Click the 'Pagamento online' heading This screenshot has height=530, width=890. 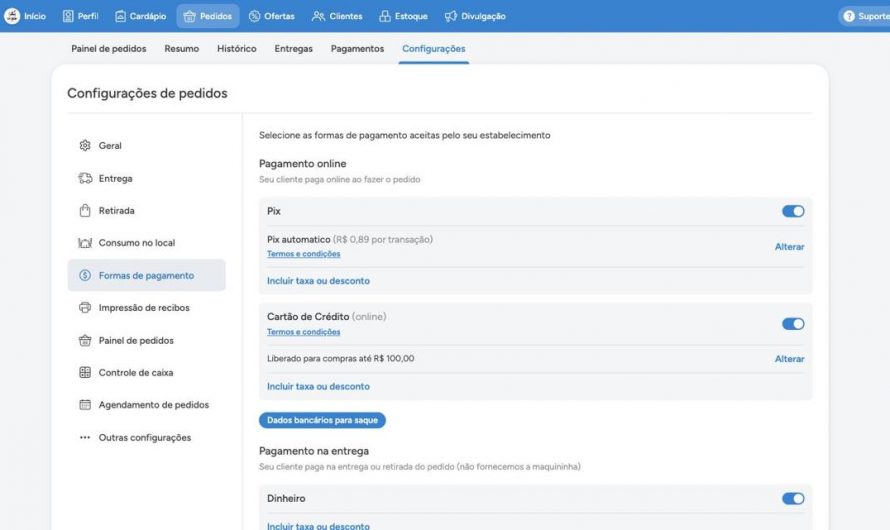tap(303, 163)
